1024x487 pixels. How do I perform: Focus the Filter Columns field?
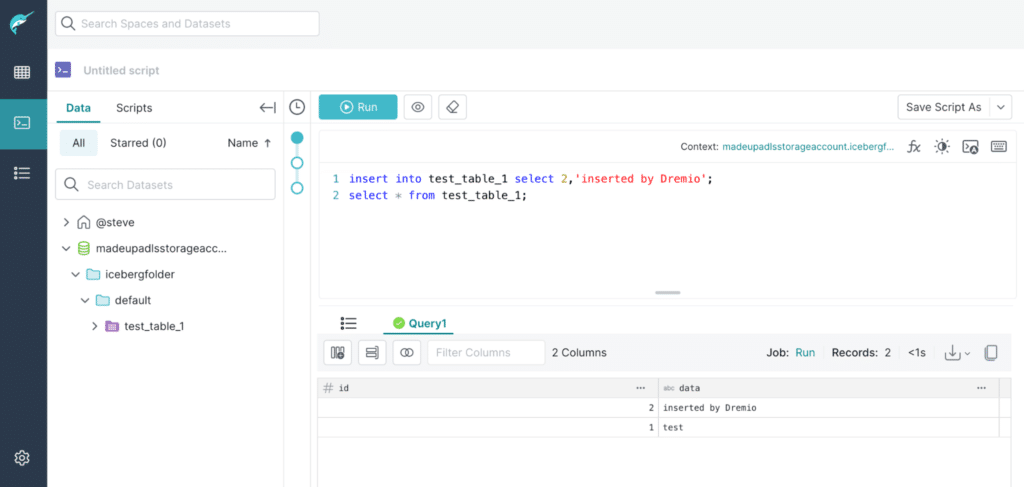486,353
